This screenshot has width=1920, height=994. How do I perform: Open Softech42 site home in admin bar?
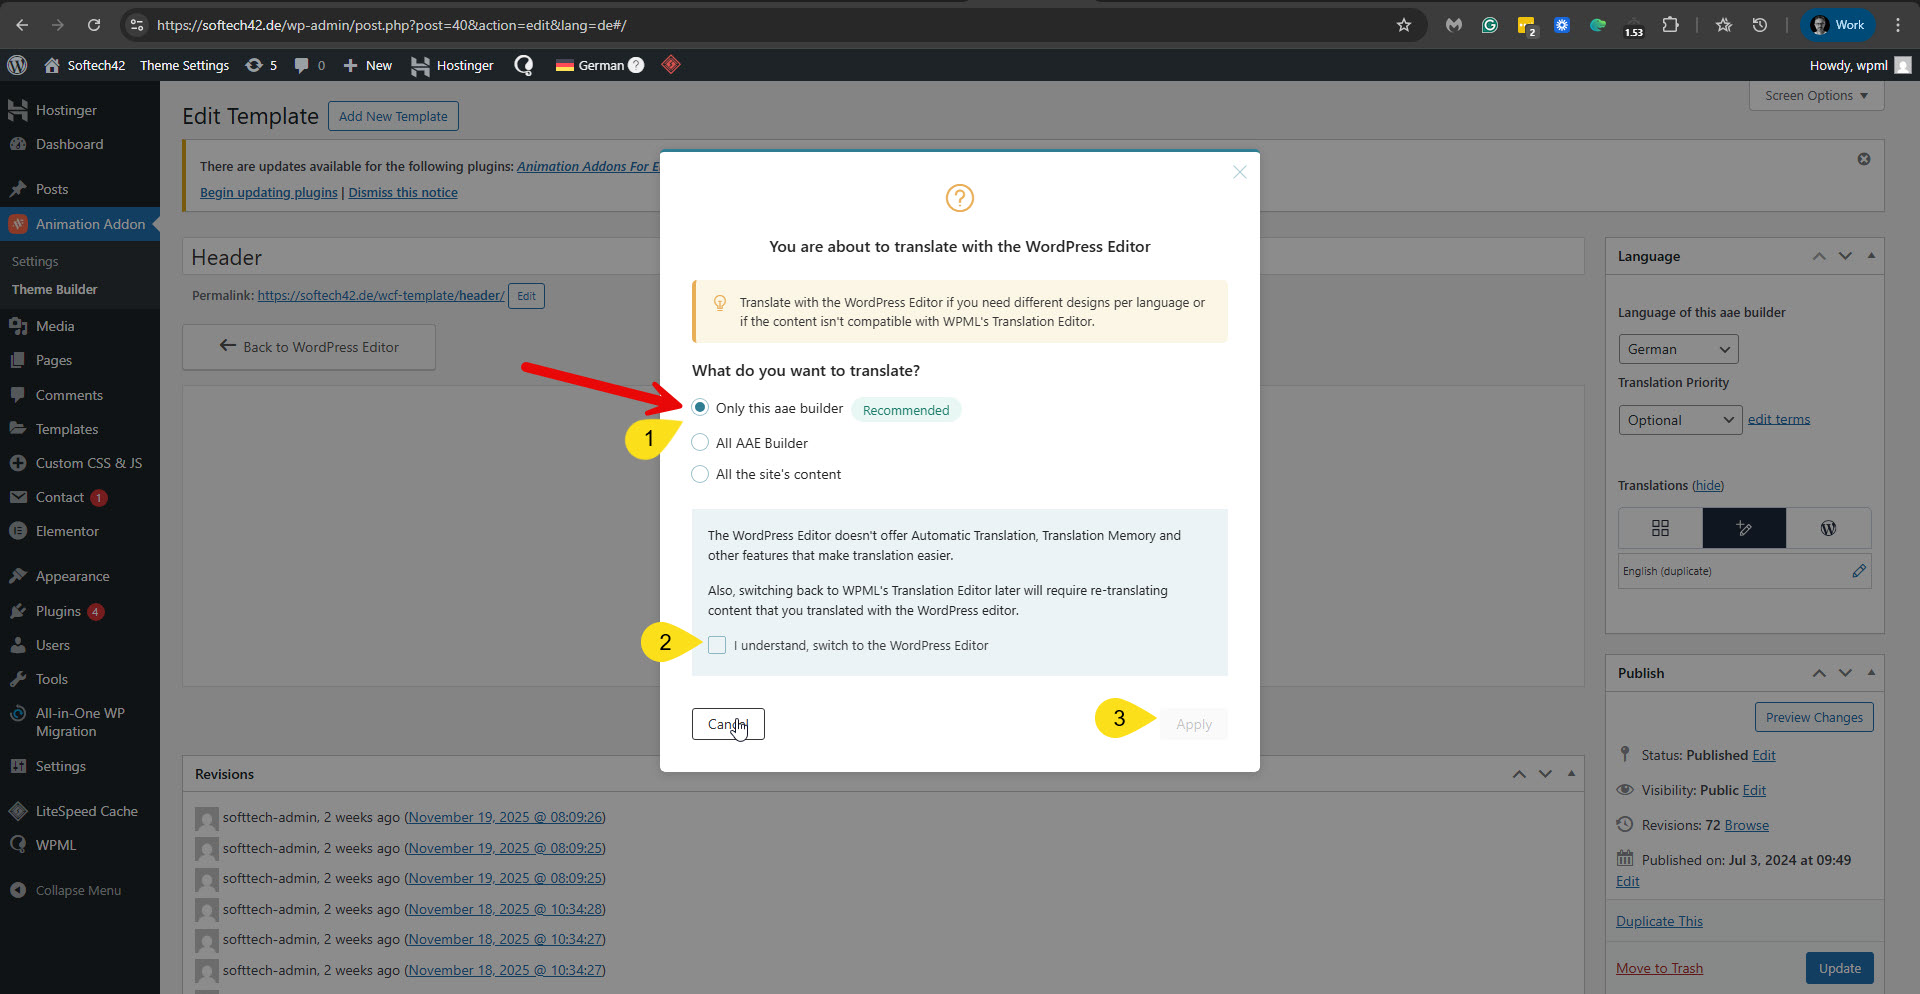tap(85, 65)
